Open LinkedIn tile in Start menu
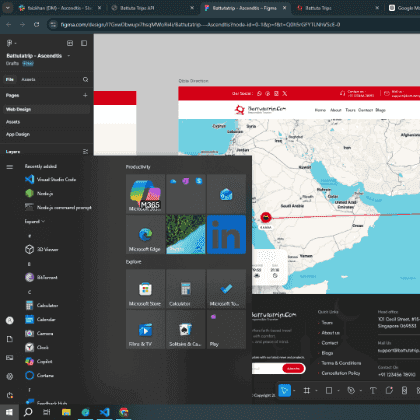The width and height of the screenshot is (420, 420). [226, 234]
